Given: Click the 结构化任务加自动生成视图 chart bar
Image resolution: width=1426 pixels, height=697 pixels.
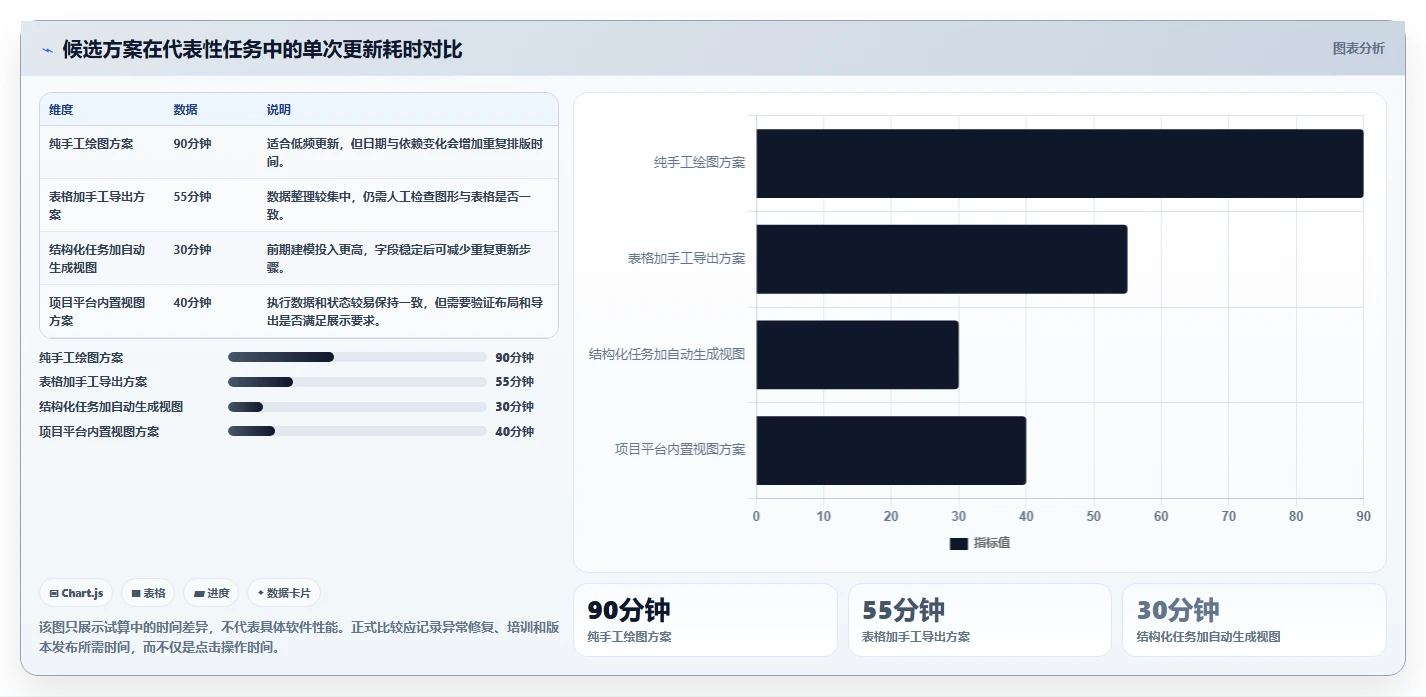Looking at the screenshot, I should click(x=857, y=355).
